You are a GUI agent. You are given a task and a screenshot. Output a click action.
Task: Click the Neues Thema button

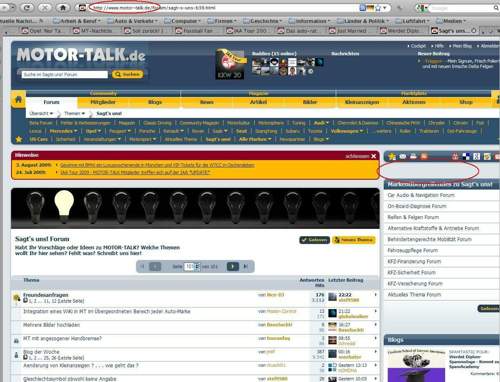(x=354, y=240)
